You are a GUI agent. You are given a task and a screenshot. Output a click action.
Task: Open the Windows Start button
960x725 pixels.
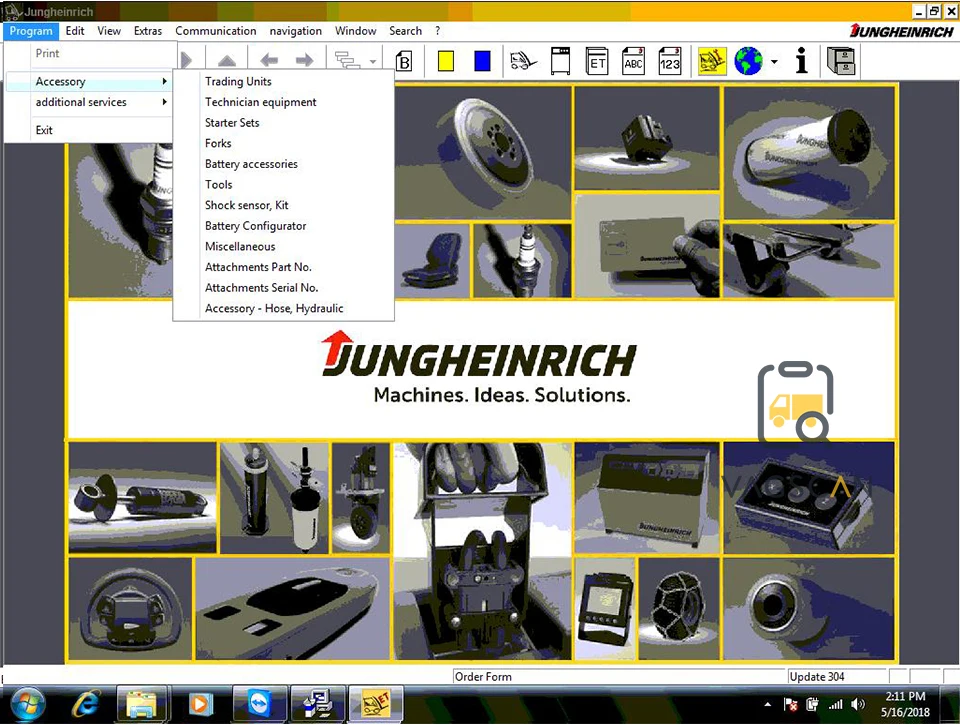click(28, 705)
